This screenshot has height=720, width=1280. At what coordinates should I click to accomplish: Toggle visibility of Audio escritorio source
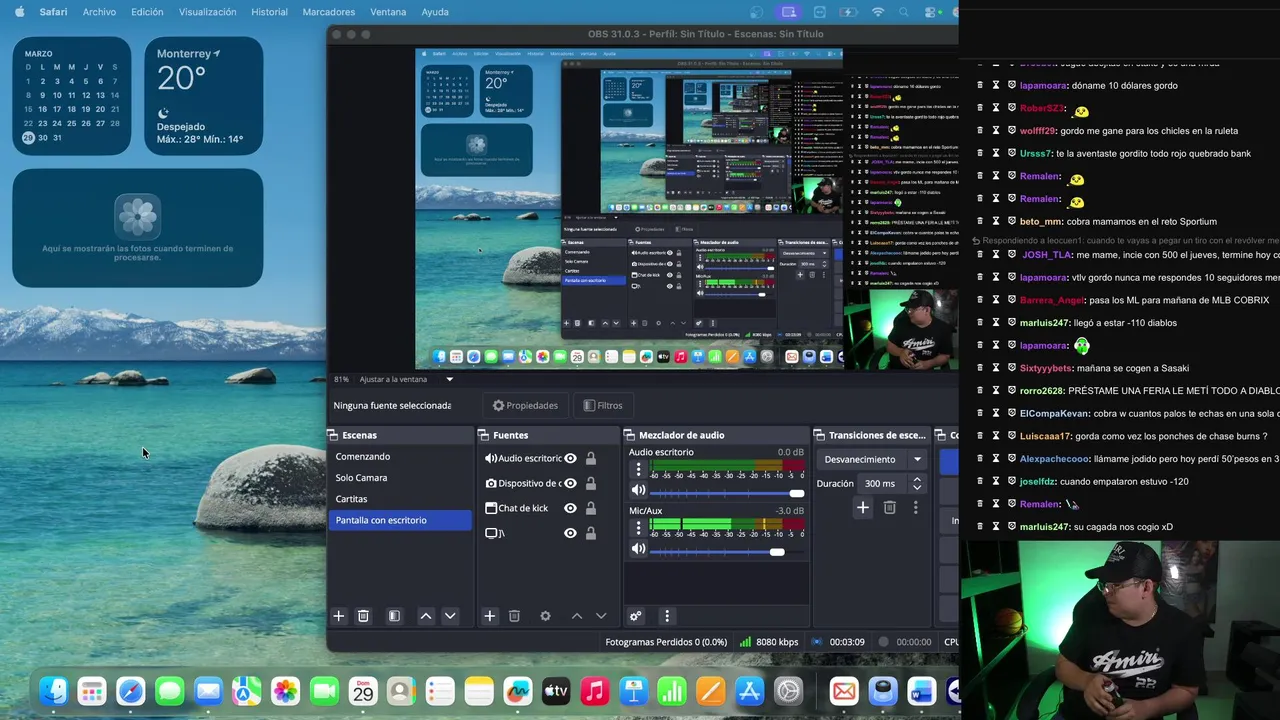tap(570, 458)
